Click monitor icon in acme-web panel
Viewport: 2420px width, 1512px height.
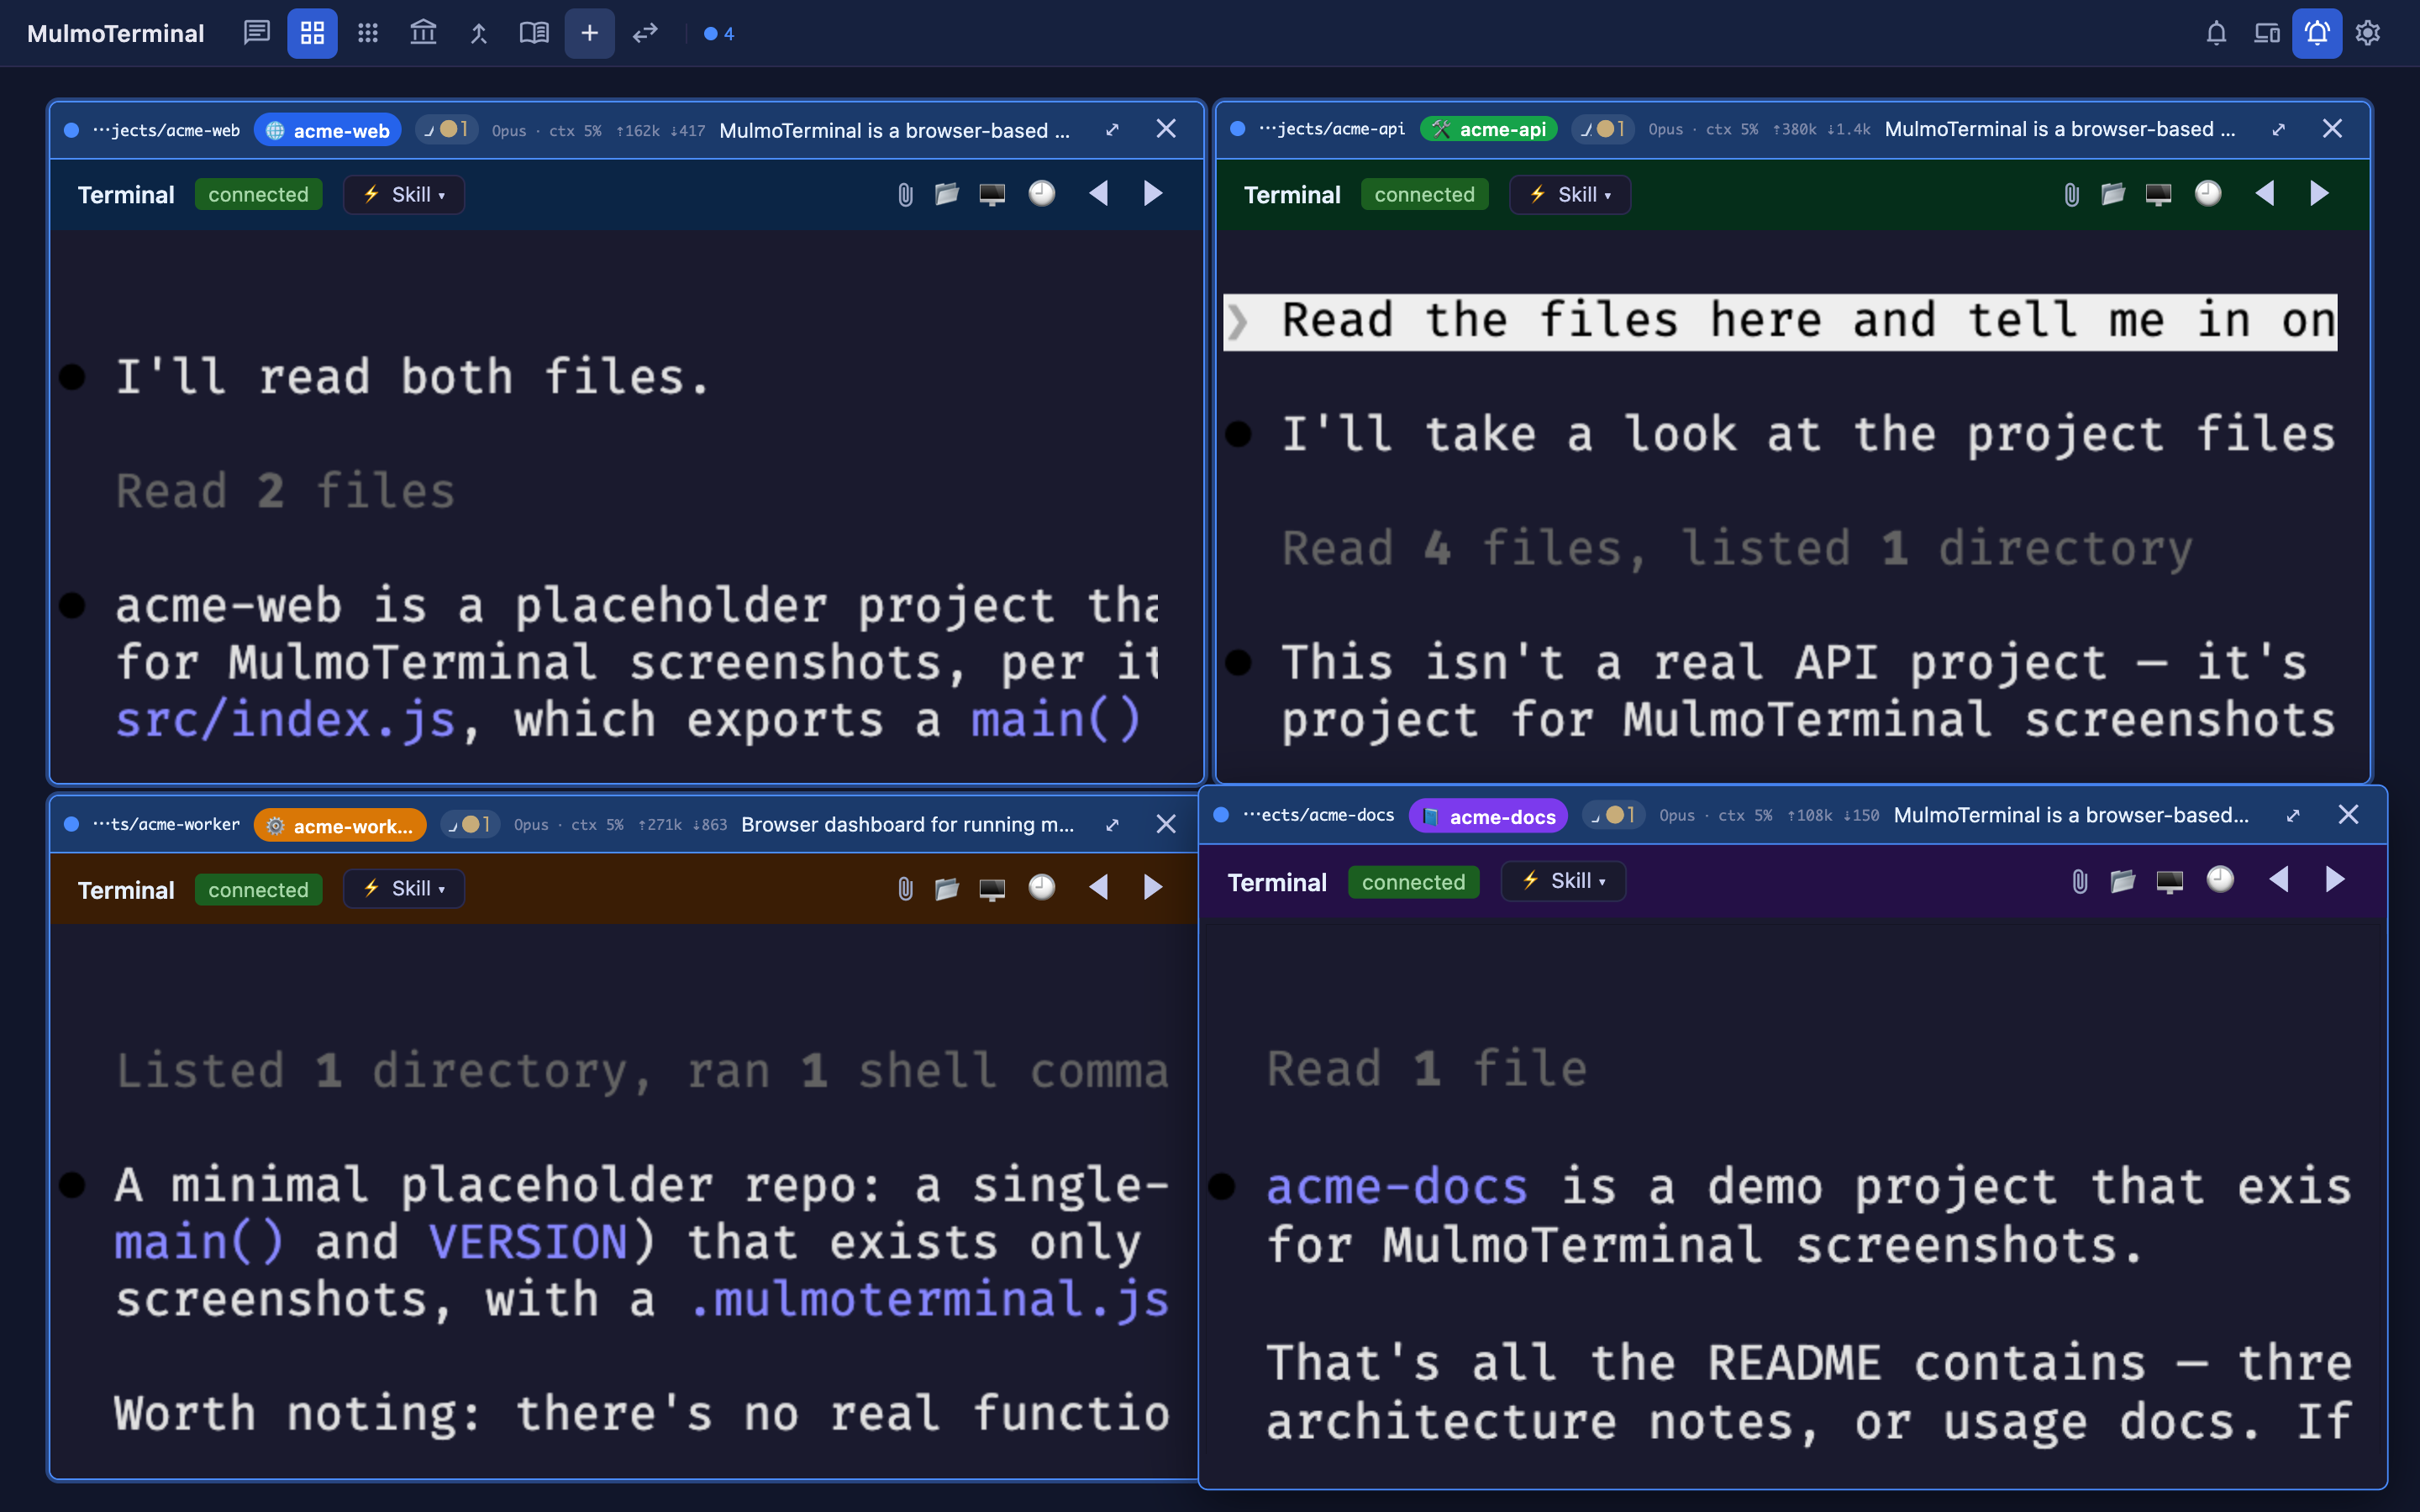992,194
